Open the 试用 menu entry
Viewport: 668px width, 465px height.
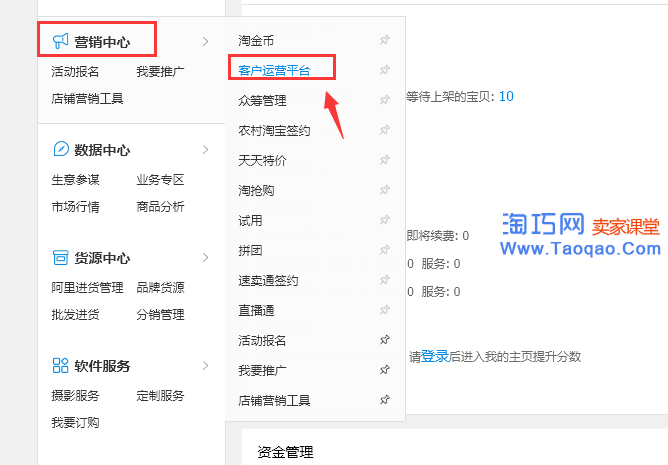[x=250, y=220]
